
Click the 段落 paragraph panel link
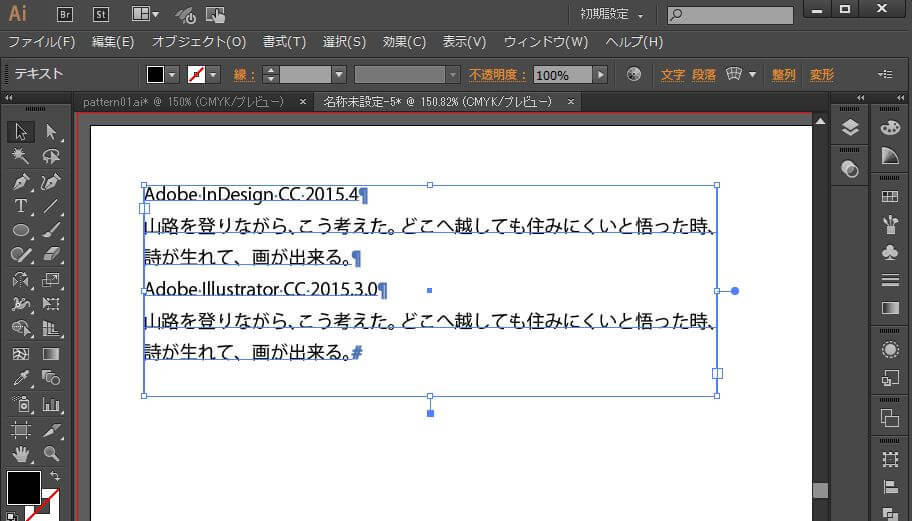704,75
